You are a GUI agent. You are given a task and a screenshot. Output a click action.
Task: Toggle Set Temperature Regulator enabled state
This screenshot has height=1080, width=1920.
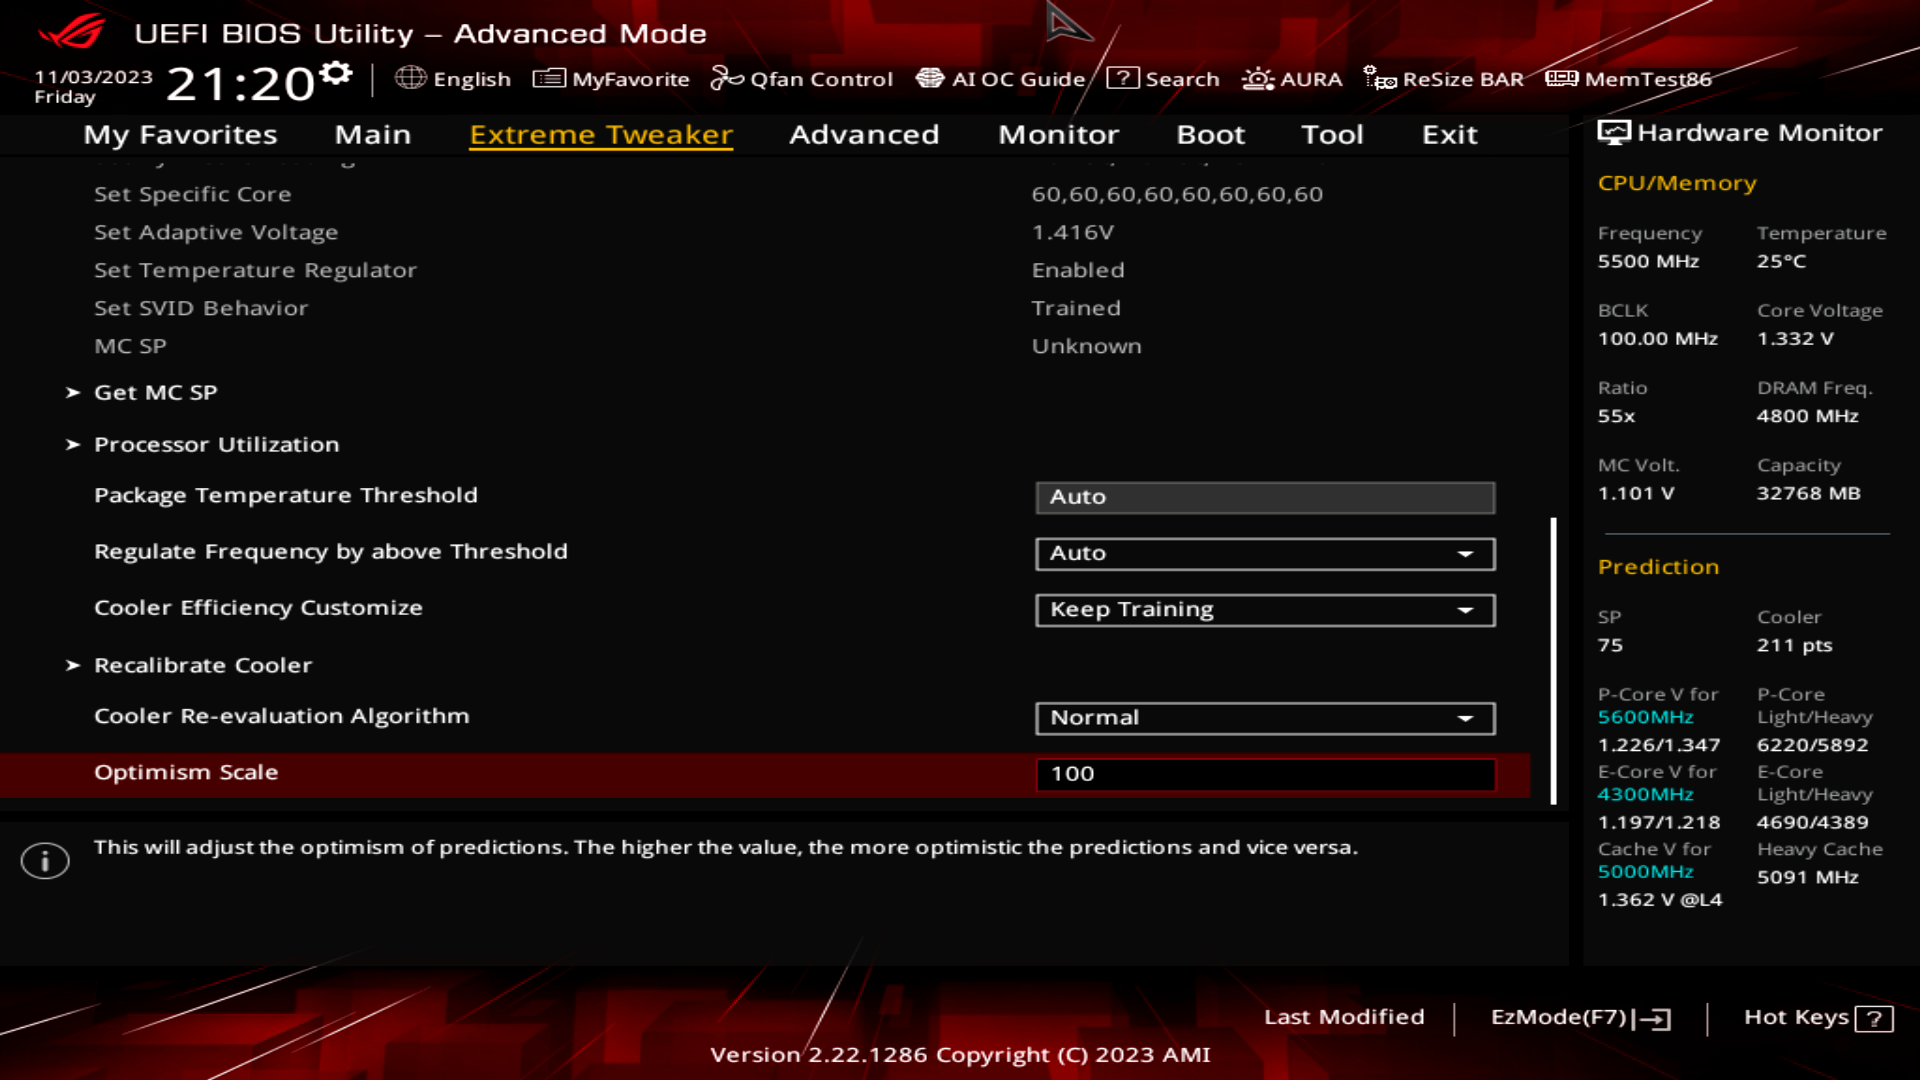(1076, 269)
